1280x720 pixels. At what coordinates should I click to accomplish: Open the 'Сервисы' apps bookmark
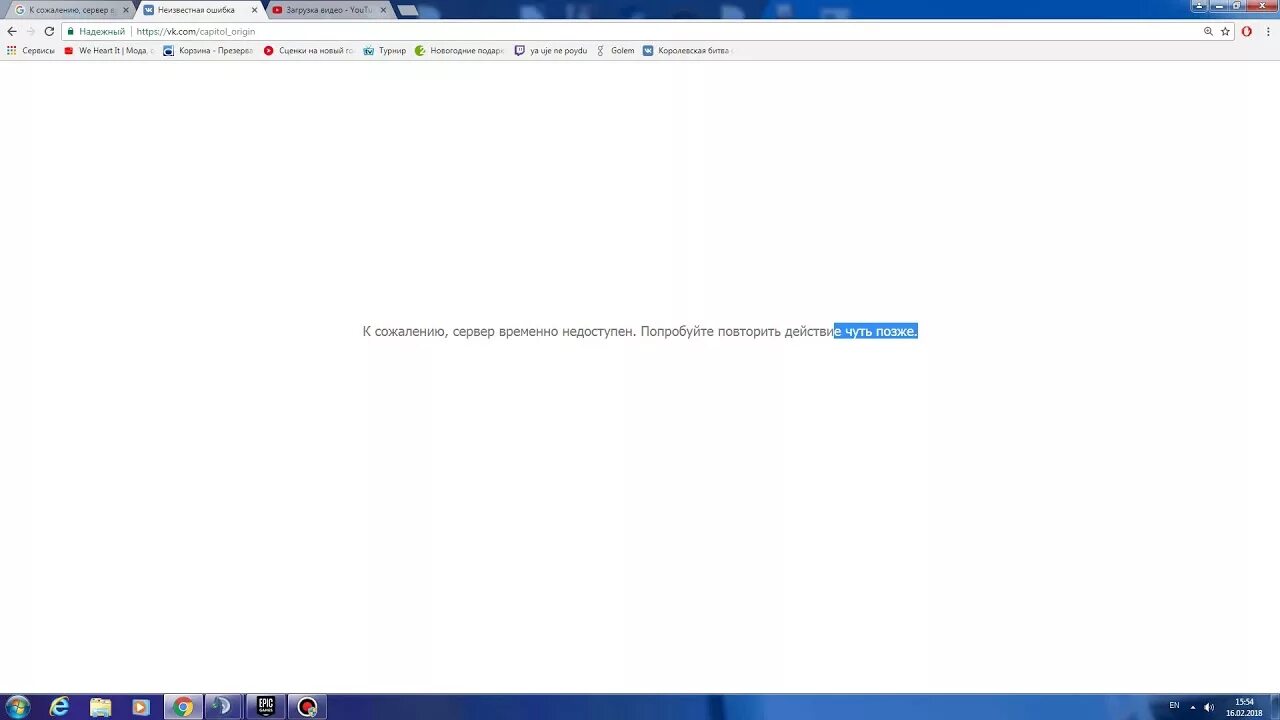pyautogui.click(x=31, y=50)
